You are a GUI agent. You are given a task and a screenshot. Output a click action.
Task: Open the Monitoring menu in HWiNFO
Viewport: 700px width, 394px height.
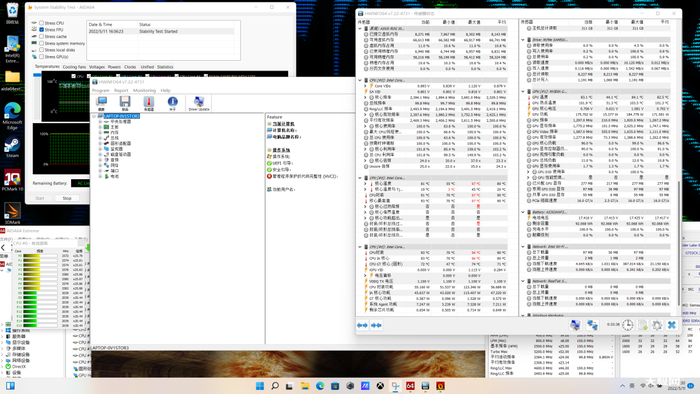(x=144, y=91)
